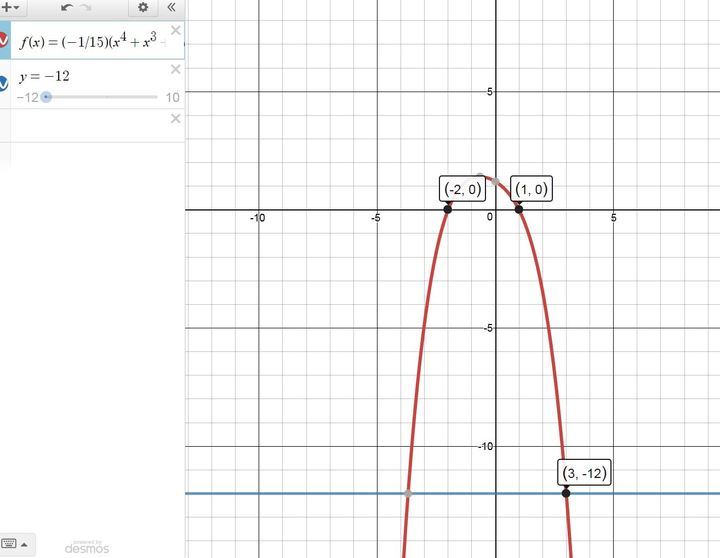Screen dimensions: 720x558
Task: Remove the empty third expression row
Action: click(176, 119)
